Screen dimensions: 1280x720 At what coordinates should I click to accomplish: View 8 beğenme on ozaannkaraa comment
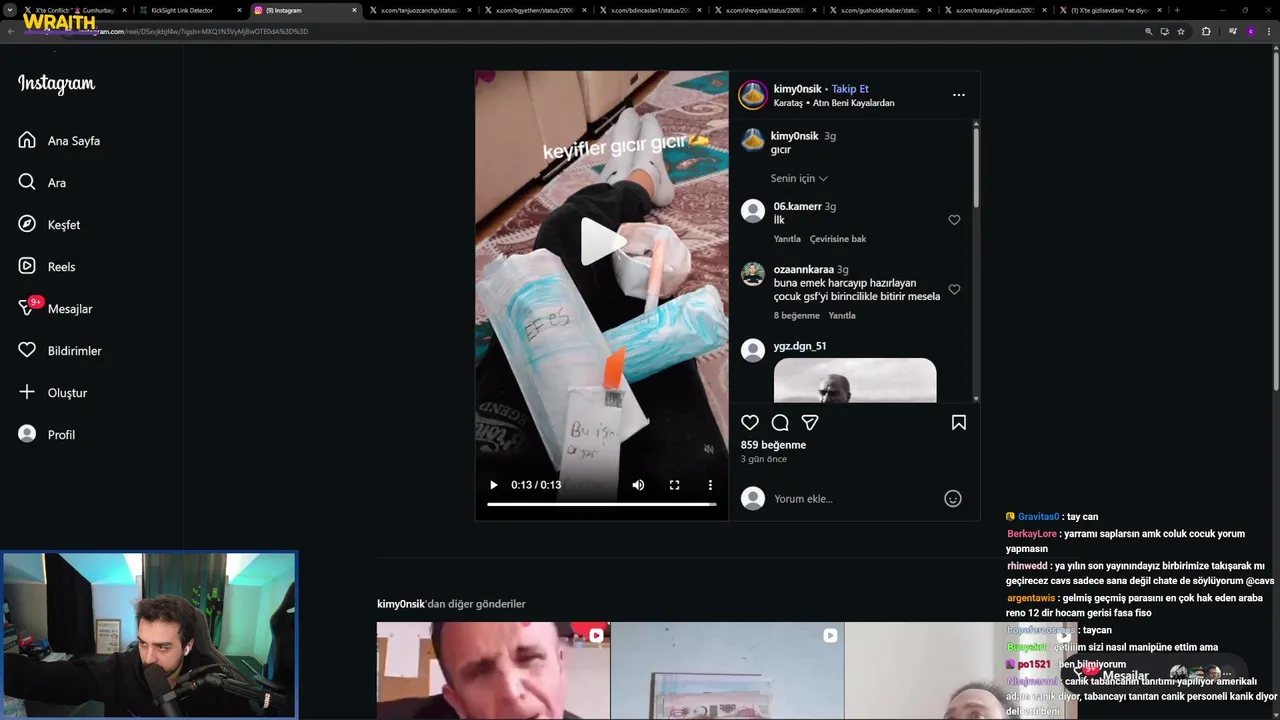pyautogui.click(x=796, y=316)
